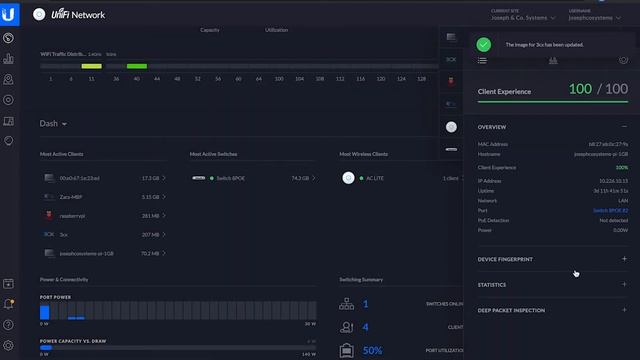Open the Switch 8POE row chevron
Image resolution: width=640 pixels, height=360 pixels.
pyautogui.click(x=314, y=178)
